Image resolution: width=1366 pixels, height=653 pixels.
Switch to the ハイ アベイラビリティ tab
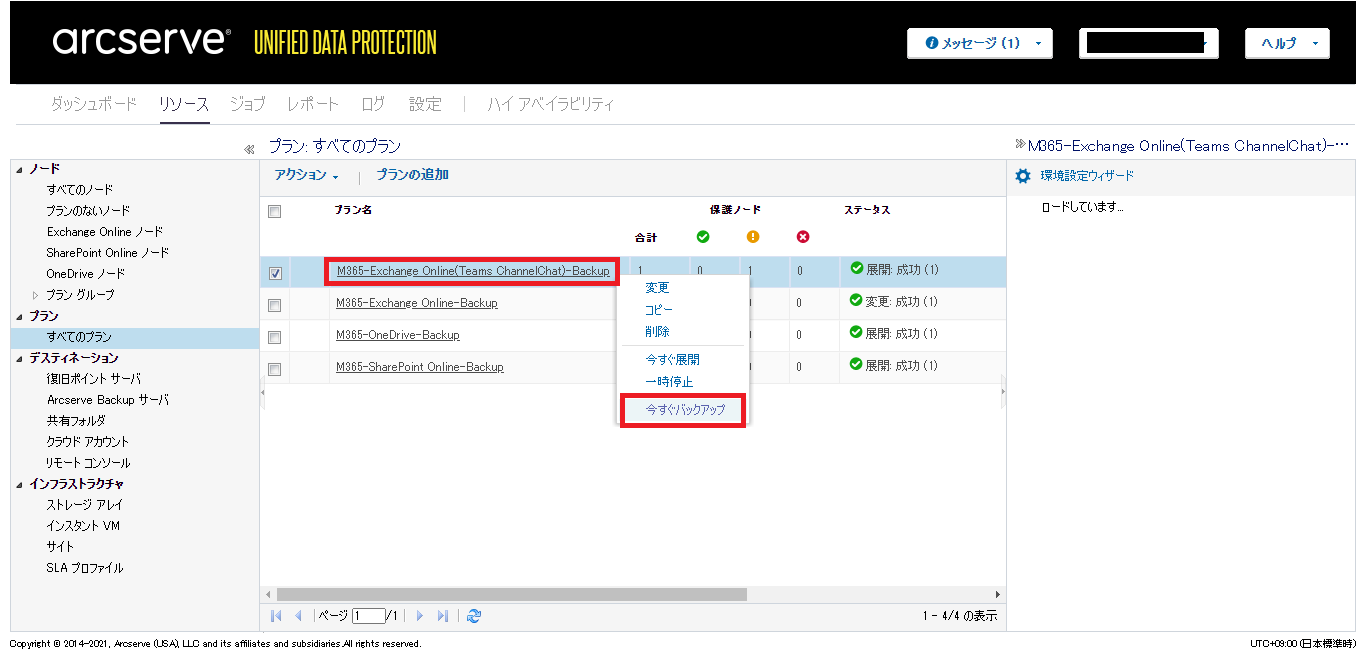click(551, 104)
